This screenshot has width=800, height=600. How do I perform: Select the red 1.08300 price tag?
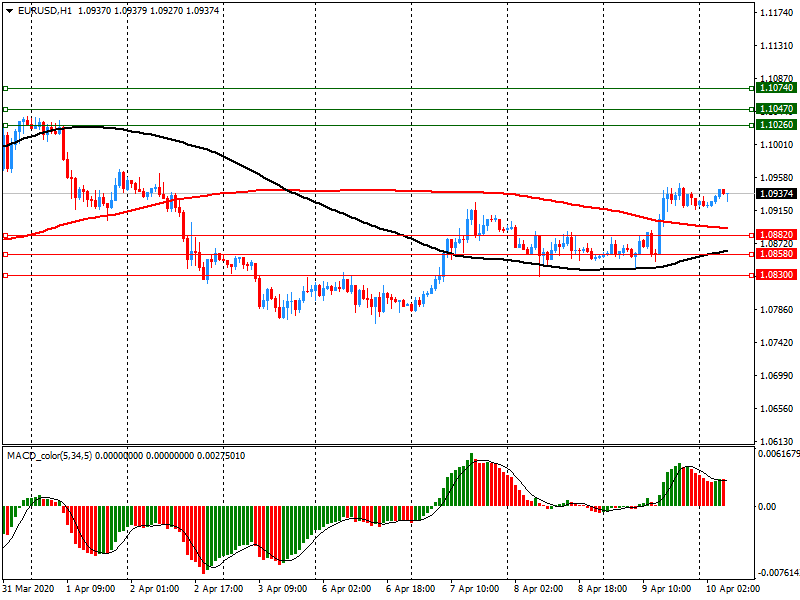pos(776,275)
